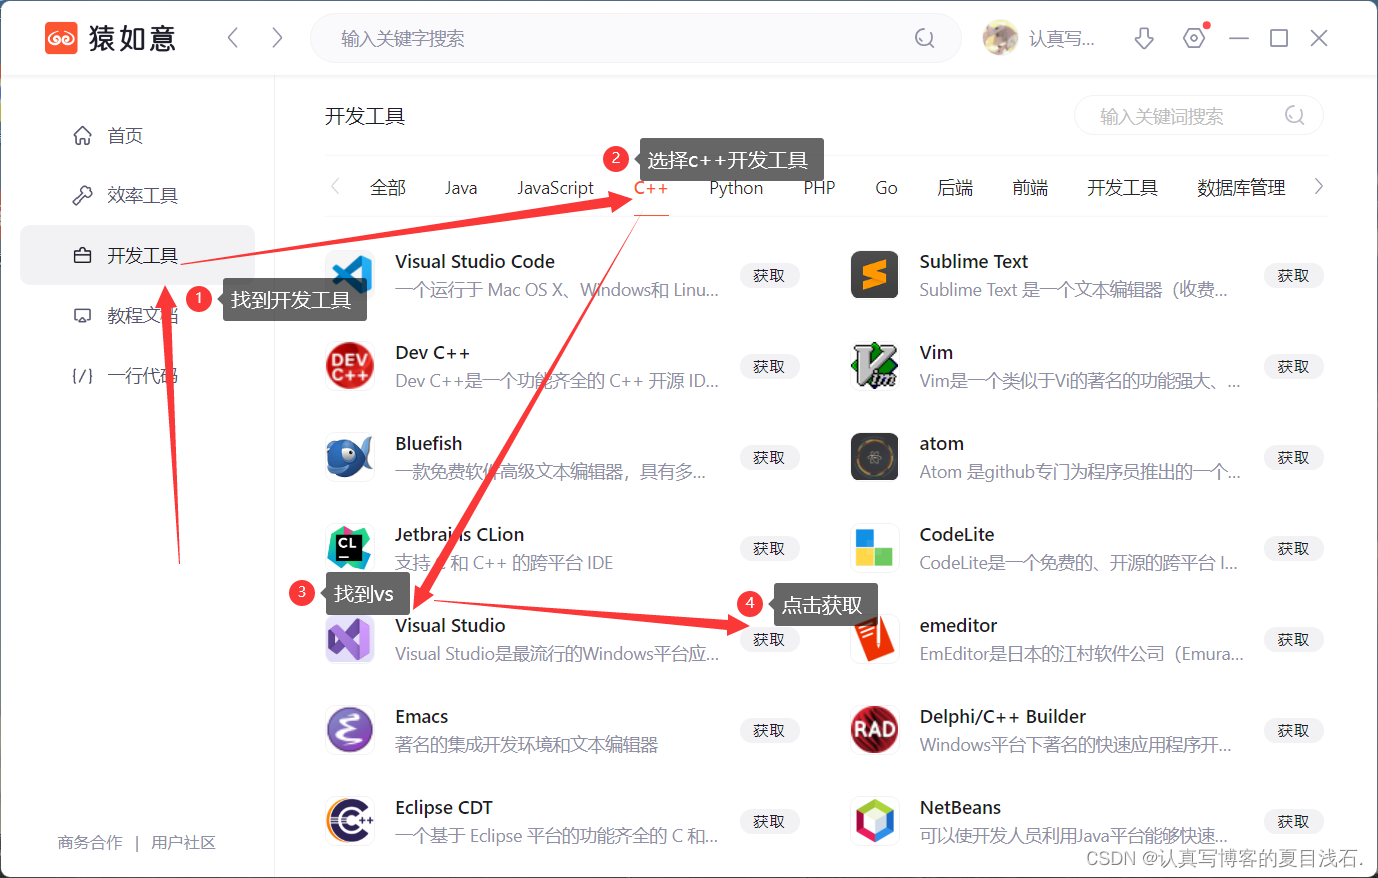Image resolution: width=1378 pixels, height=878 pixels.
Task: Click the Bluefish fish icon
Action: click(x=350, y=457)
